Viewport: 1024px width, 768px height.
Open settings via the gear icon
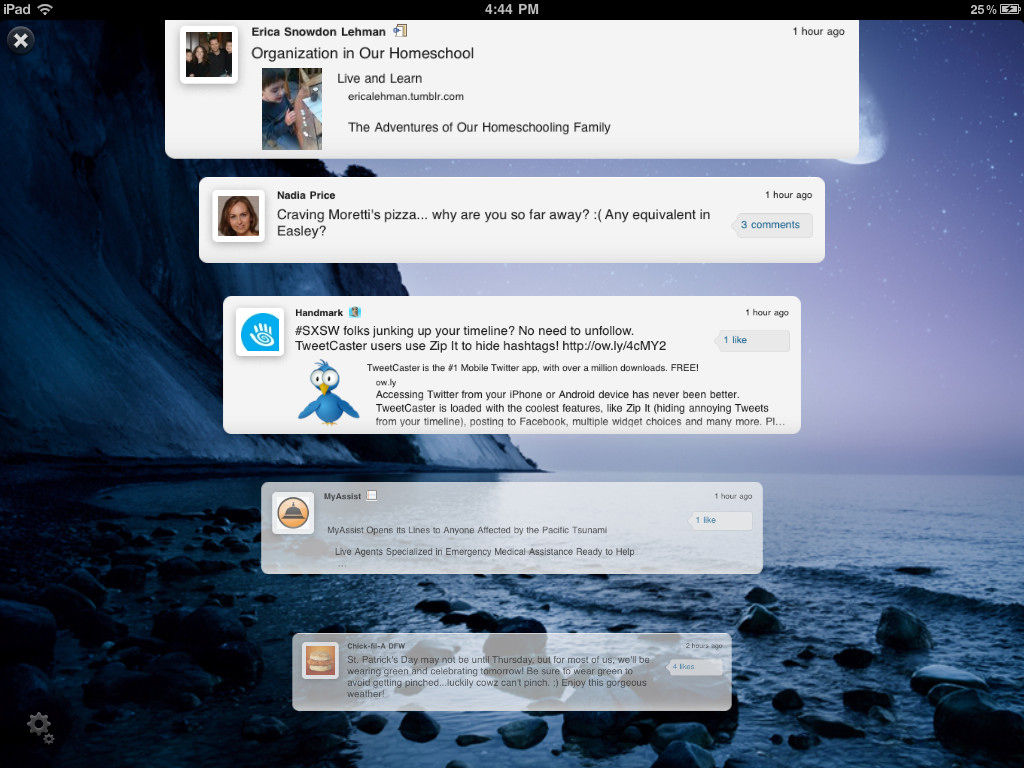click(x=40, y=726)
